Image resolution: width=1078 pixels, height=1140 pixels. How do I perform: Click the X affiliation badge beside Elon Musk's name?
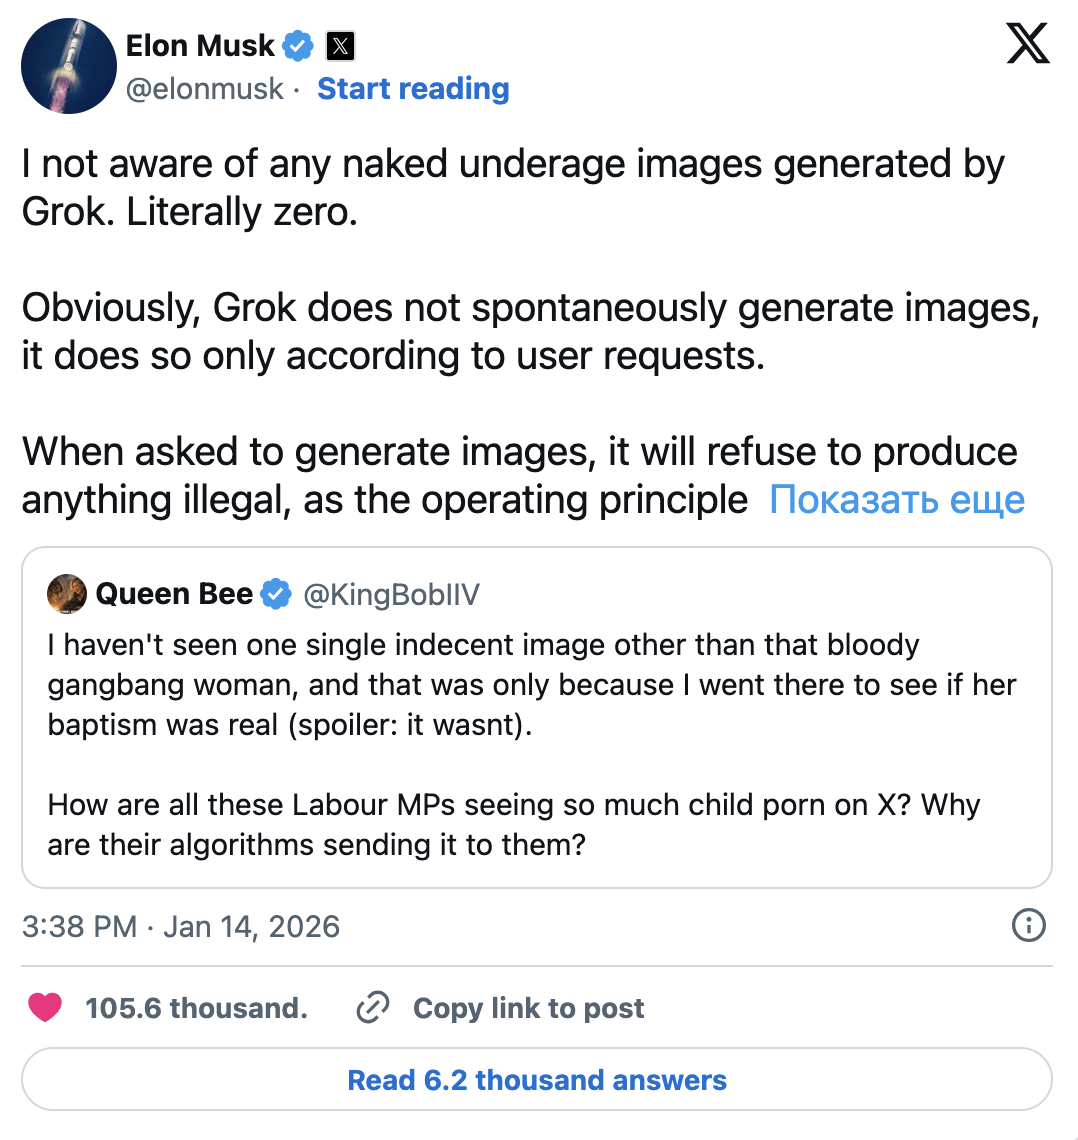(x=341, y=46)
